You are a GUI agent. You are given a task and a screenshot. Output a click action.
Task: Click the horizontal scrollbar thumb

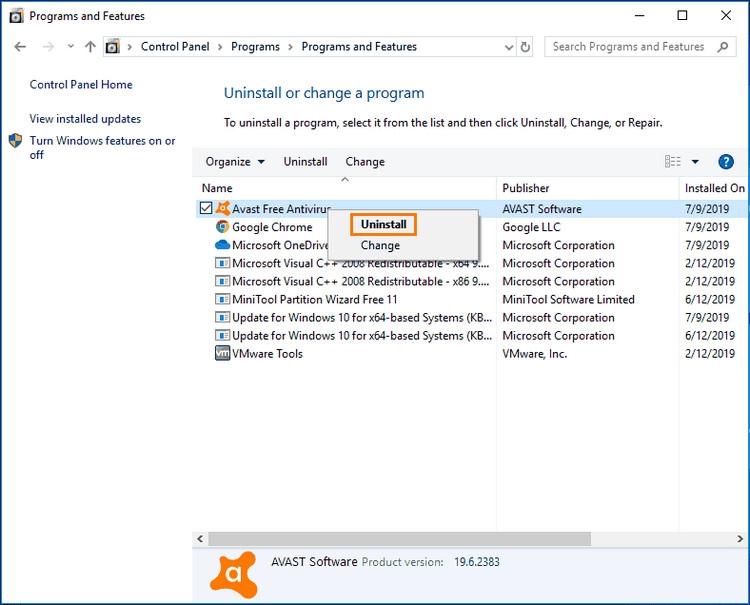click(x=399, y=539)
